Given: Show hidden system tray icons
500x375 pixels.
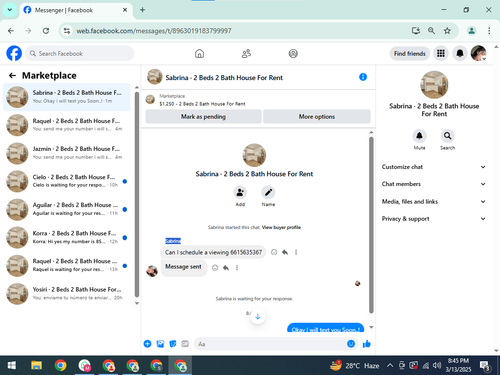Looking at the screenshot, I should click(x=390, y=366).
